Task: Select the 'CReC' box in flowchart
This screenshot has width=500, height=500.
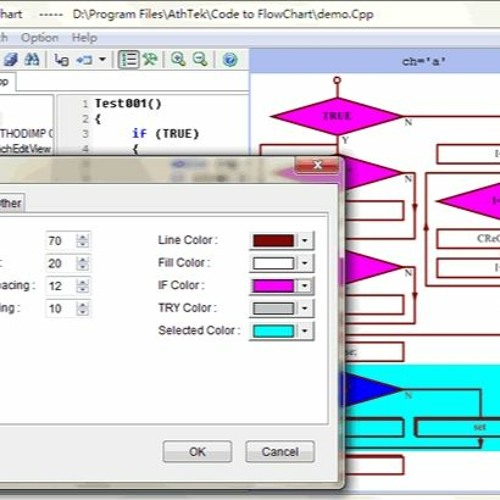Action: pos(468,239)
